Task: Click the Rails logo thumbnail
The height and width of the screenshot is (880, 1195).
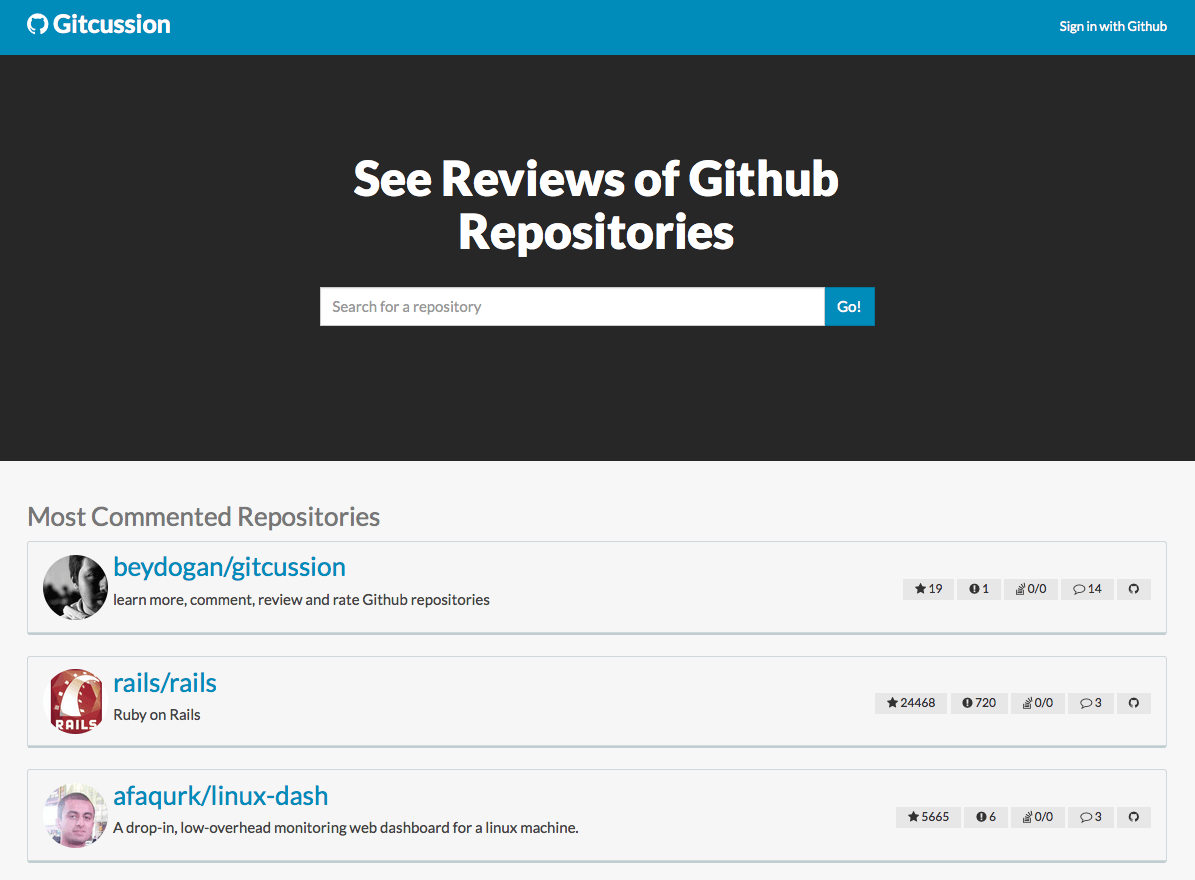Action: click(75, 701)
